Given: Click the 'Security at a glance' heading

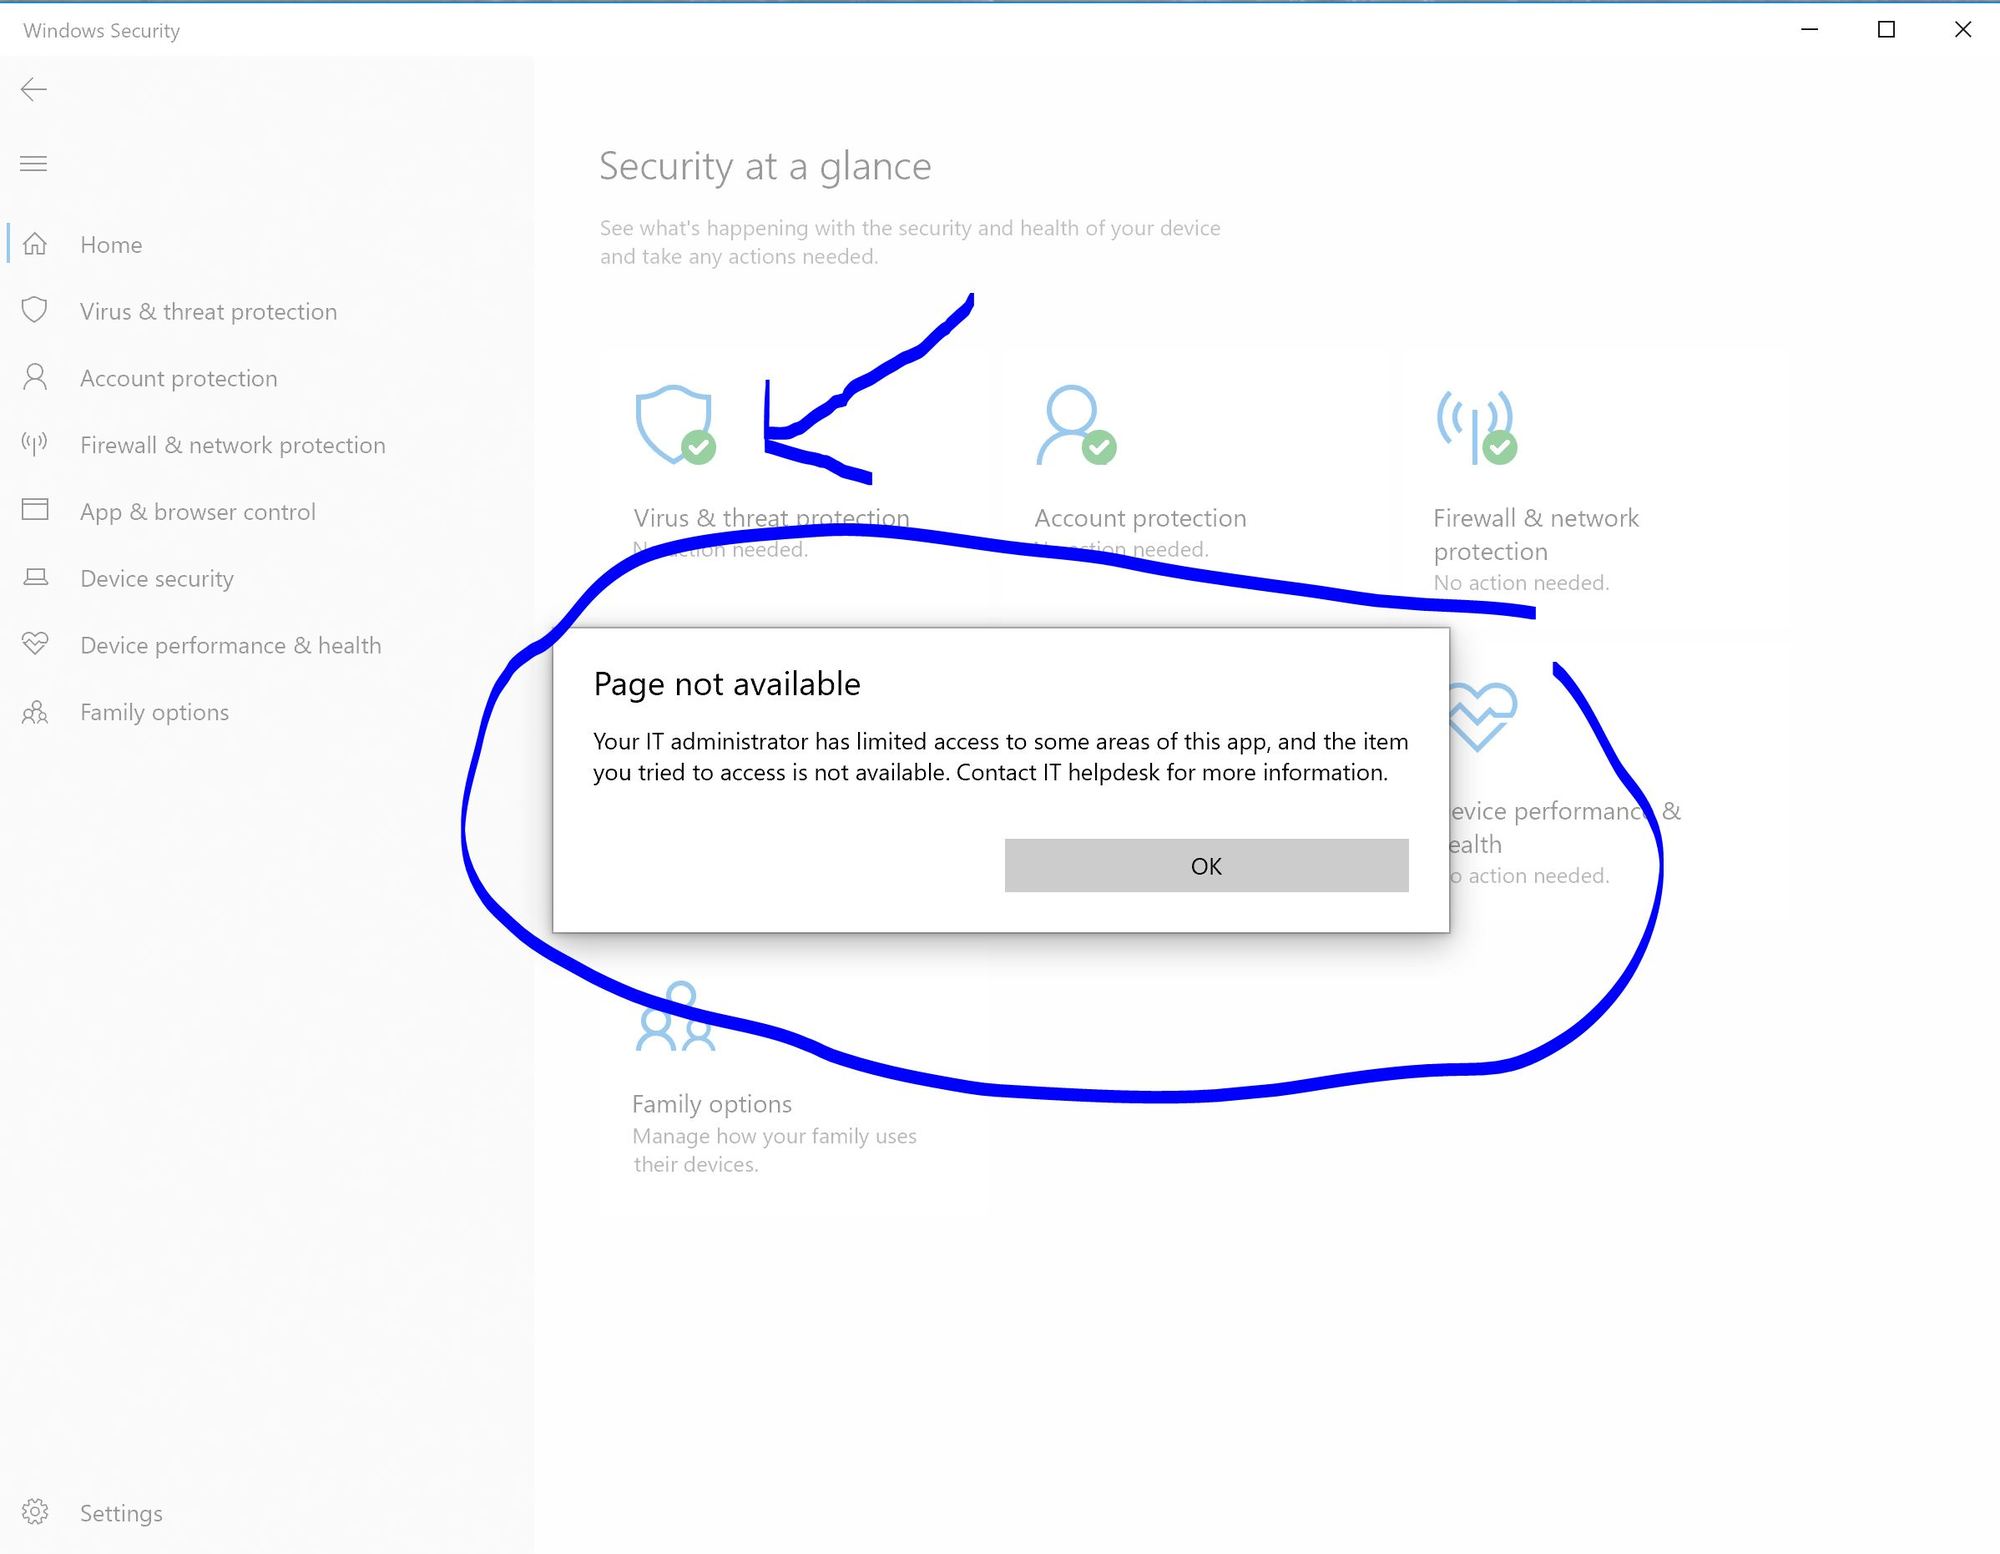Looking at the screenshot, I should click(x=765, y=166).
